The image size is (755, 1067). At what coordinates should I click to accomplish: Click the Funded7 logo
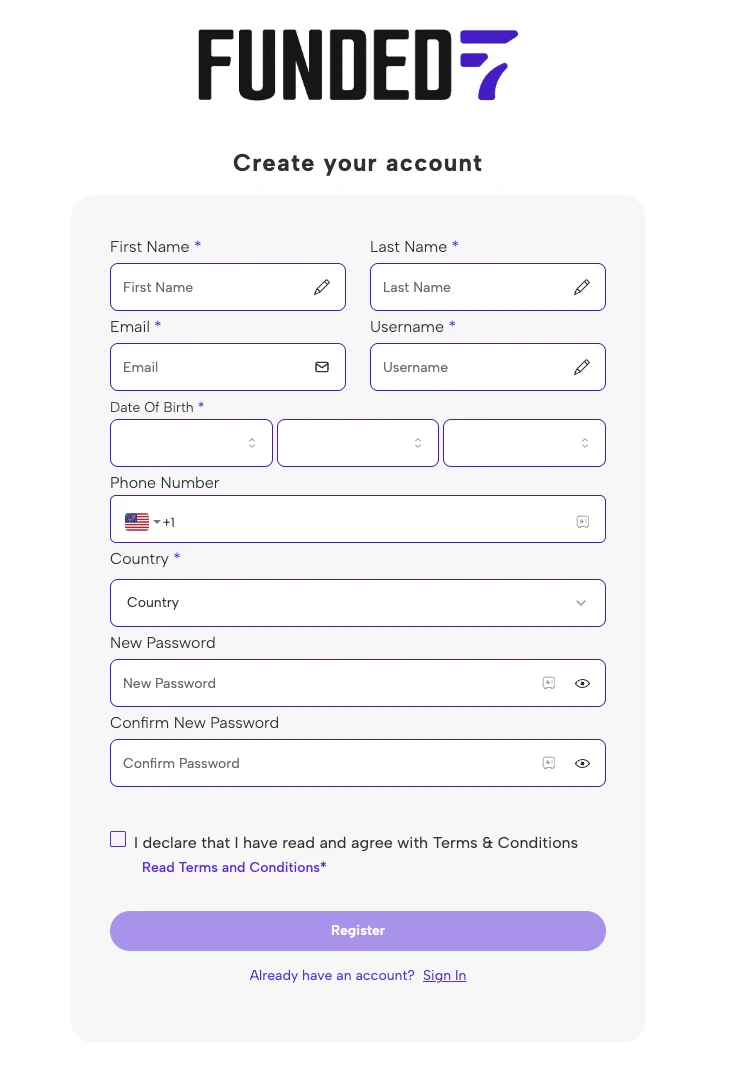[358, 65]
